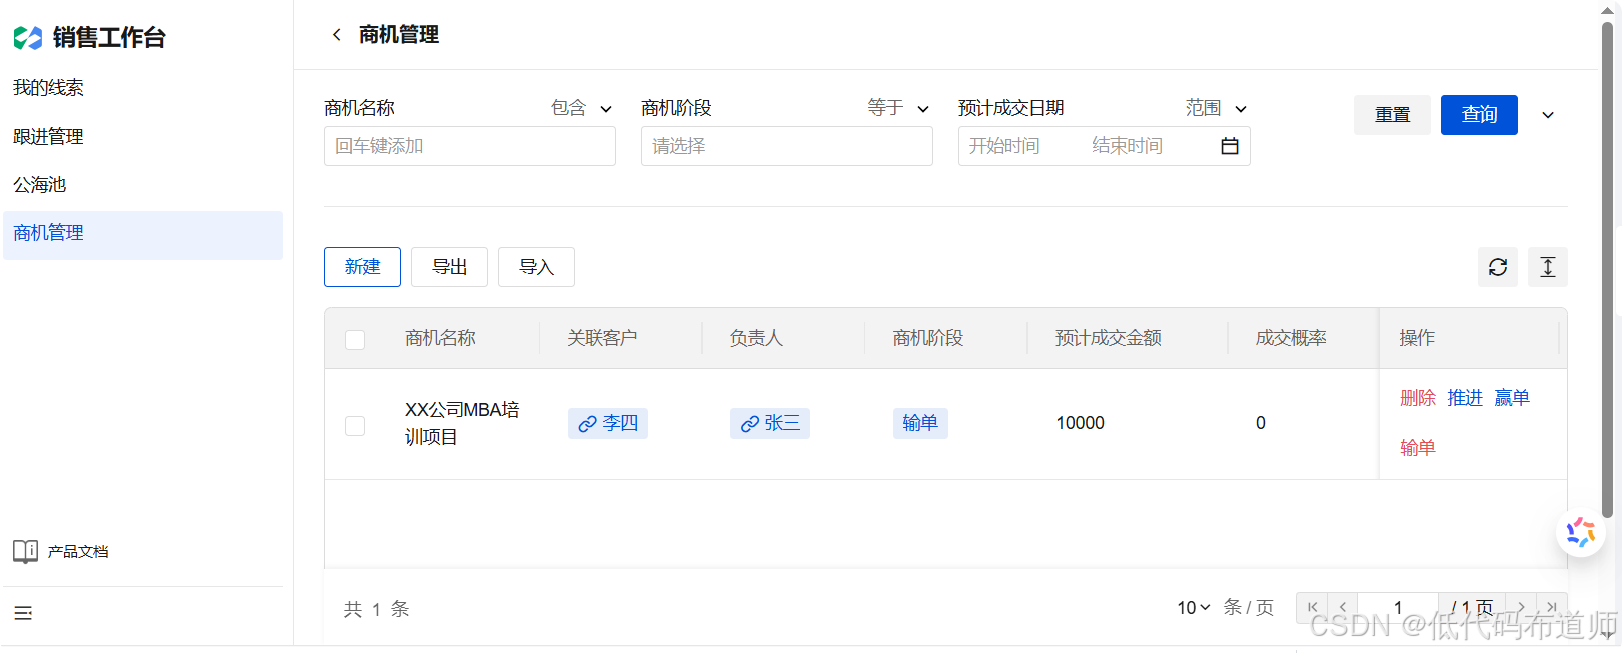This screenshot has height=653, width=1622.
Task: Click 推进 in the row actions
Action: coord(1465,398)
